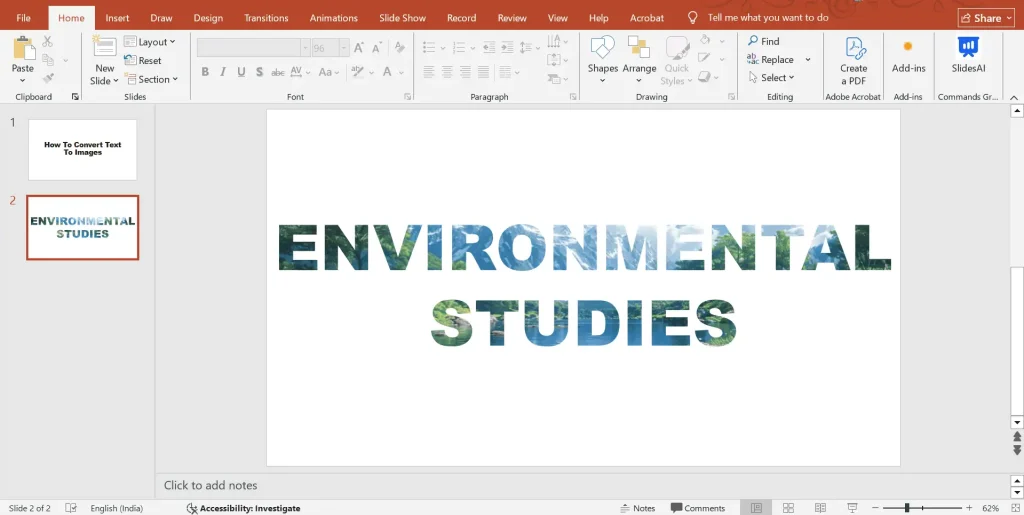1024x515 pixels.
Task: Open Change Case Aa dropdown
Action: pyautogui.click(x=328, y=72)
